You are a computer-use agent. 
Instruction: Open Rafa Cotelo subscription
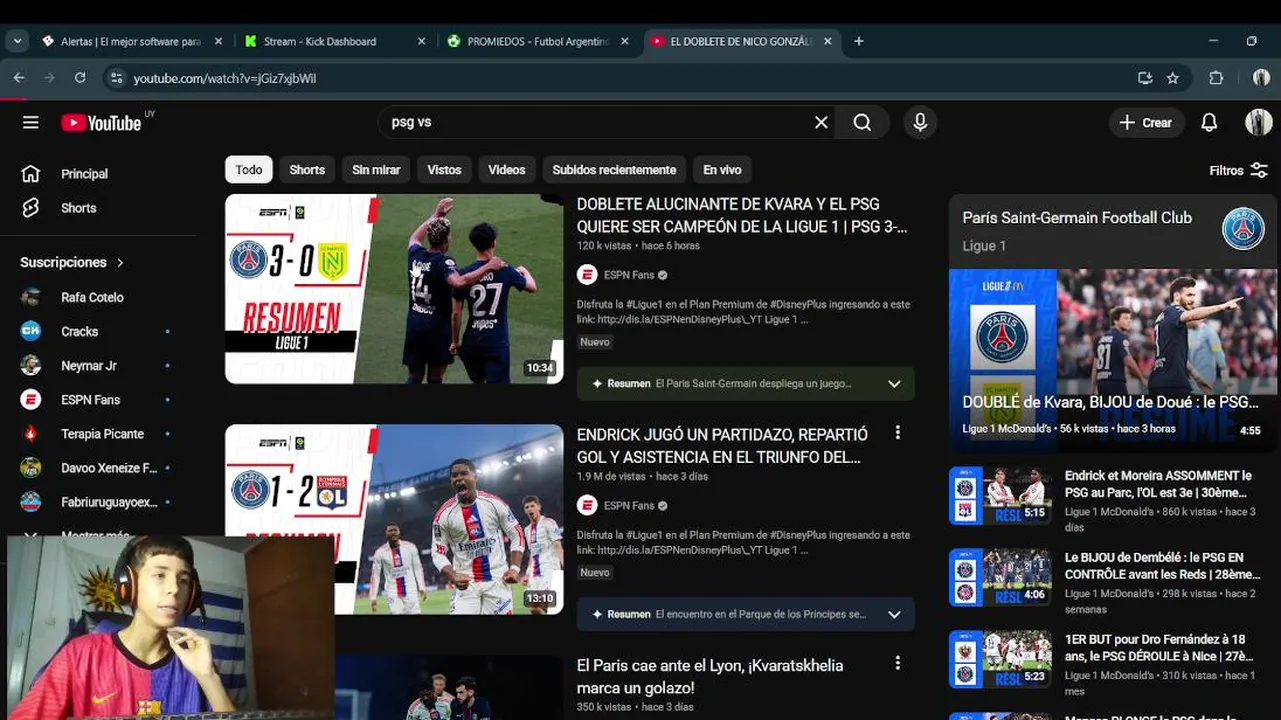(92, 297)
